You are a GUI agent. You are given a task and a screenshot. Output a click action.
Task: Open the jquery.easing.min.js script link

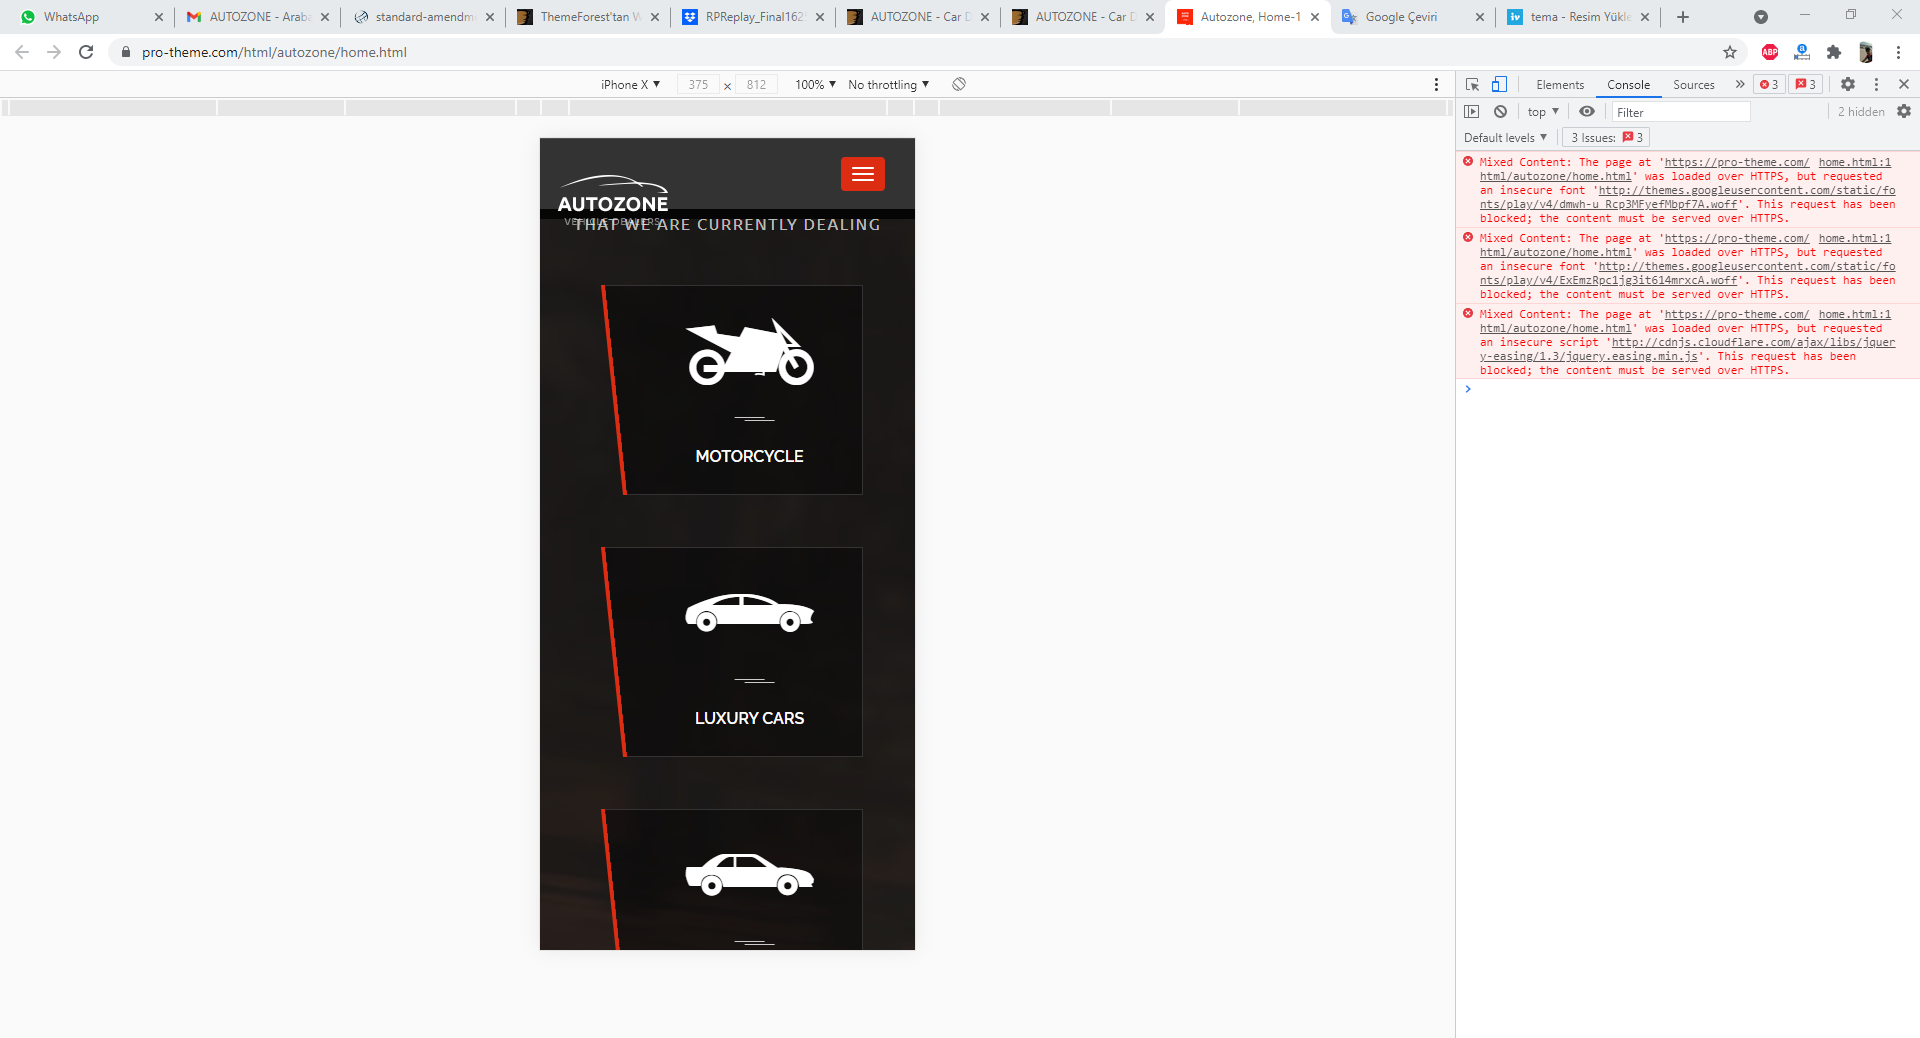(x=1688, y=349)
